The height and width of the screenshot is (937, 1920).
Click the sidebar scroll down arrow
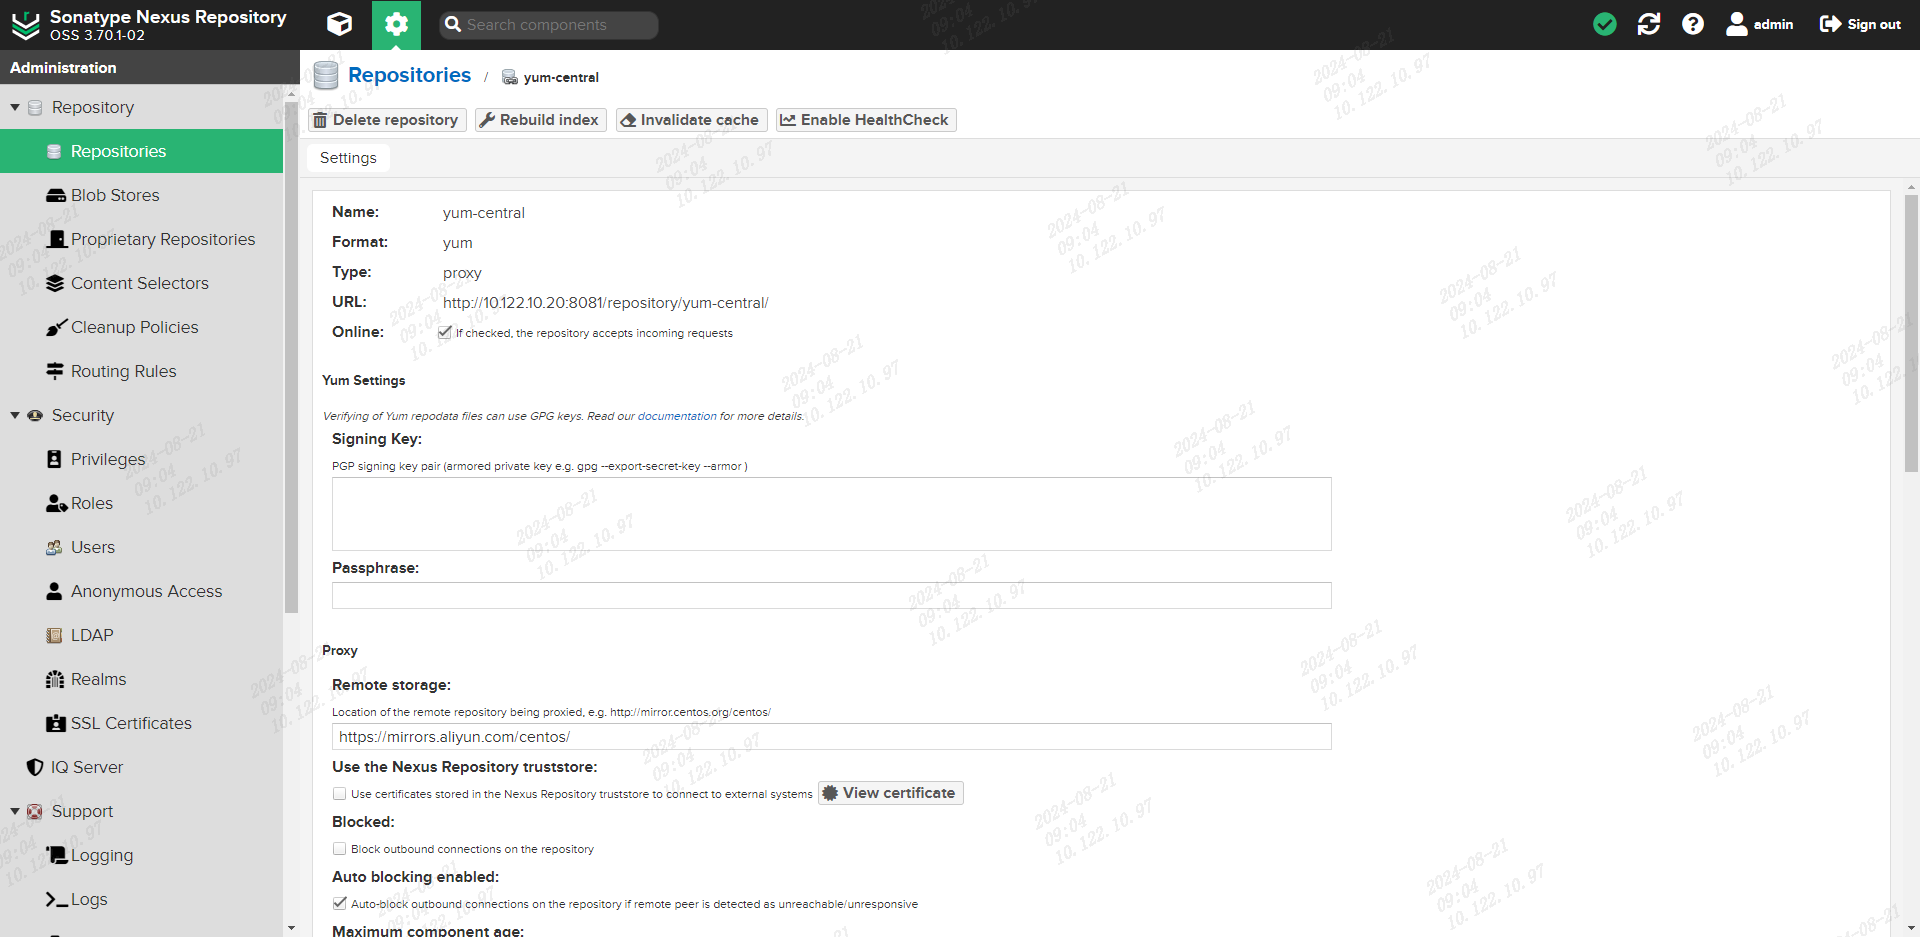(291, 928)
